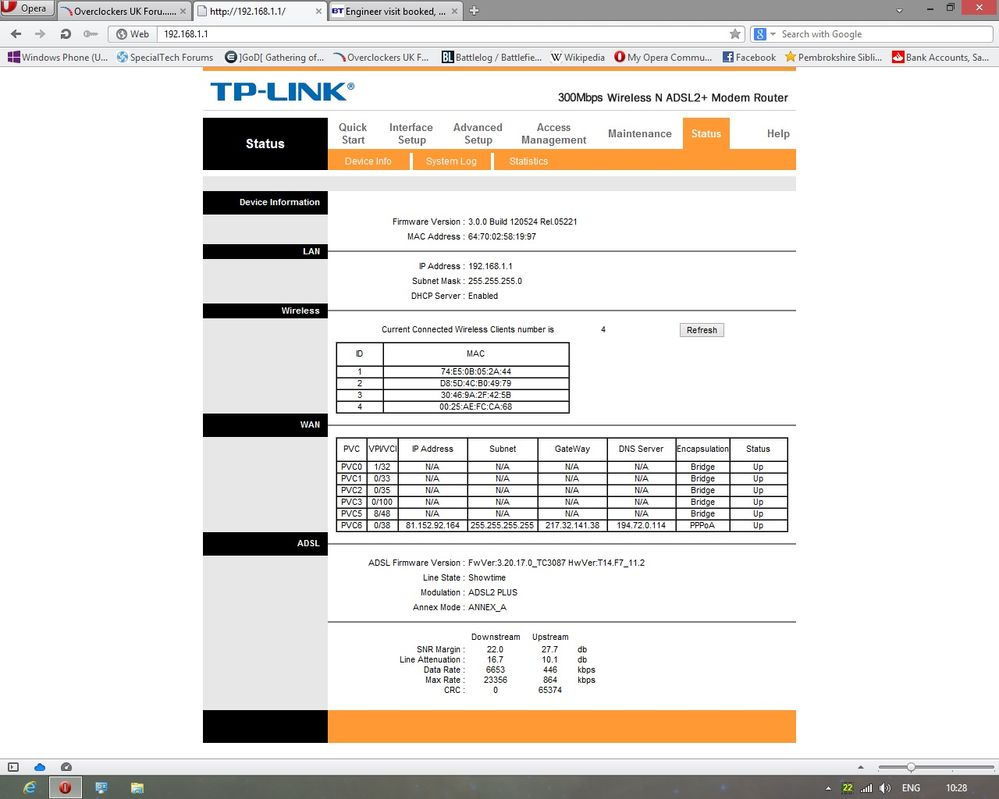Click DNS server value 194.72.0.114
Viewport: 999px width, 799px height.
[641, 526]
